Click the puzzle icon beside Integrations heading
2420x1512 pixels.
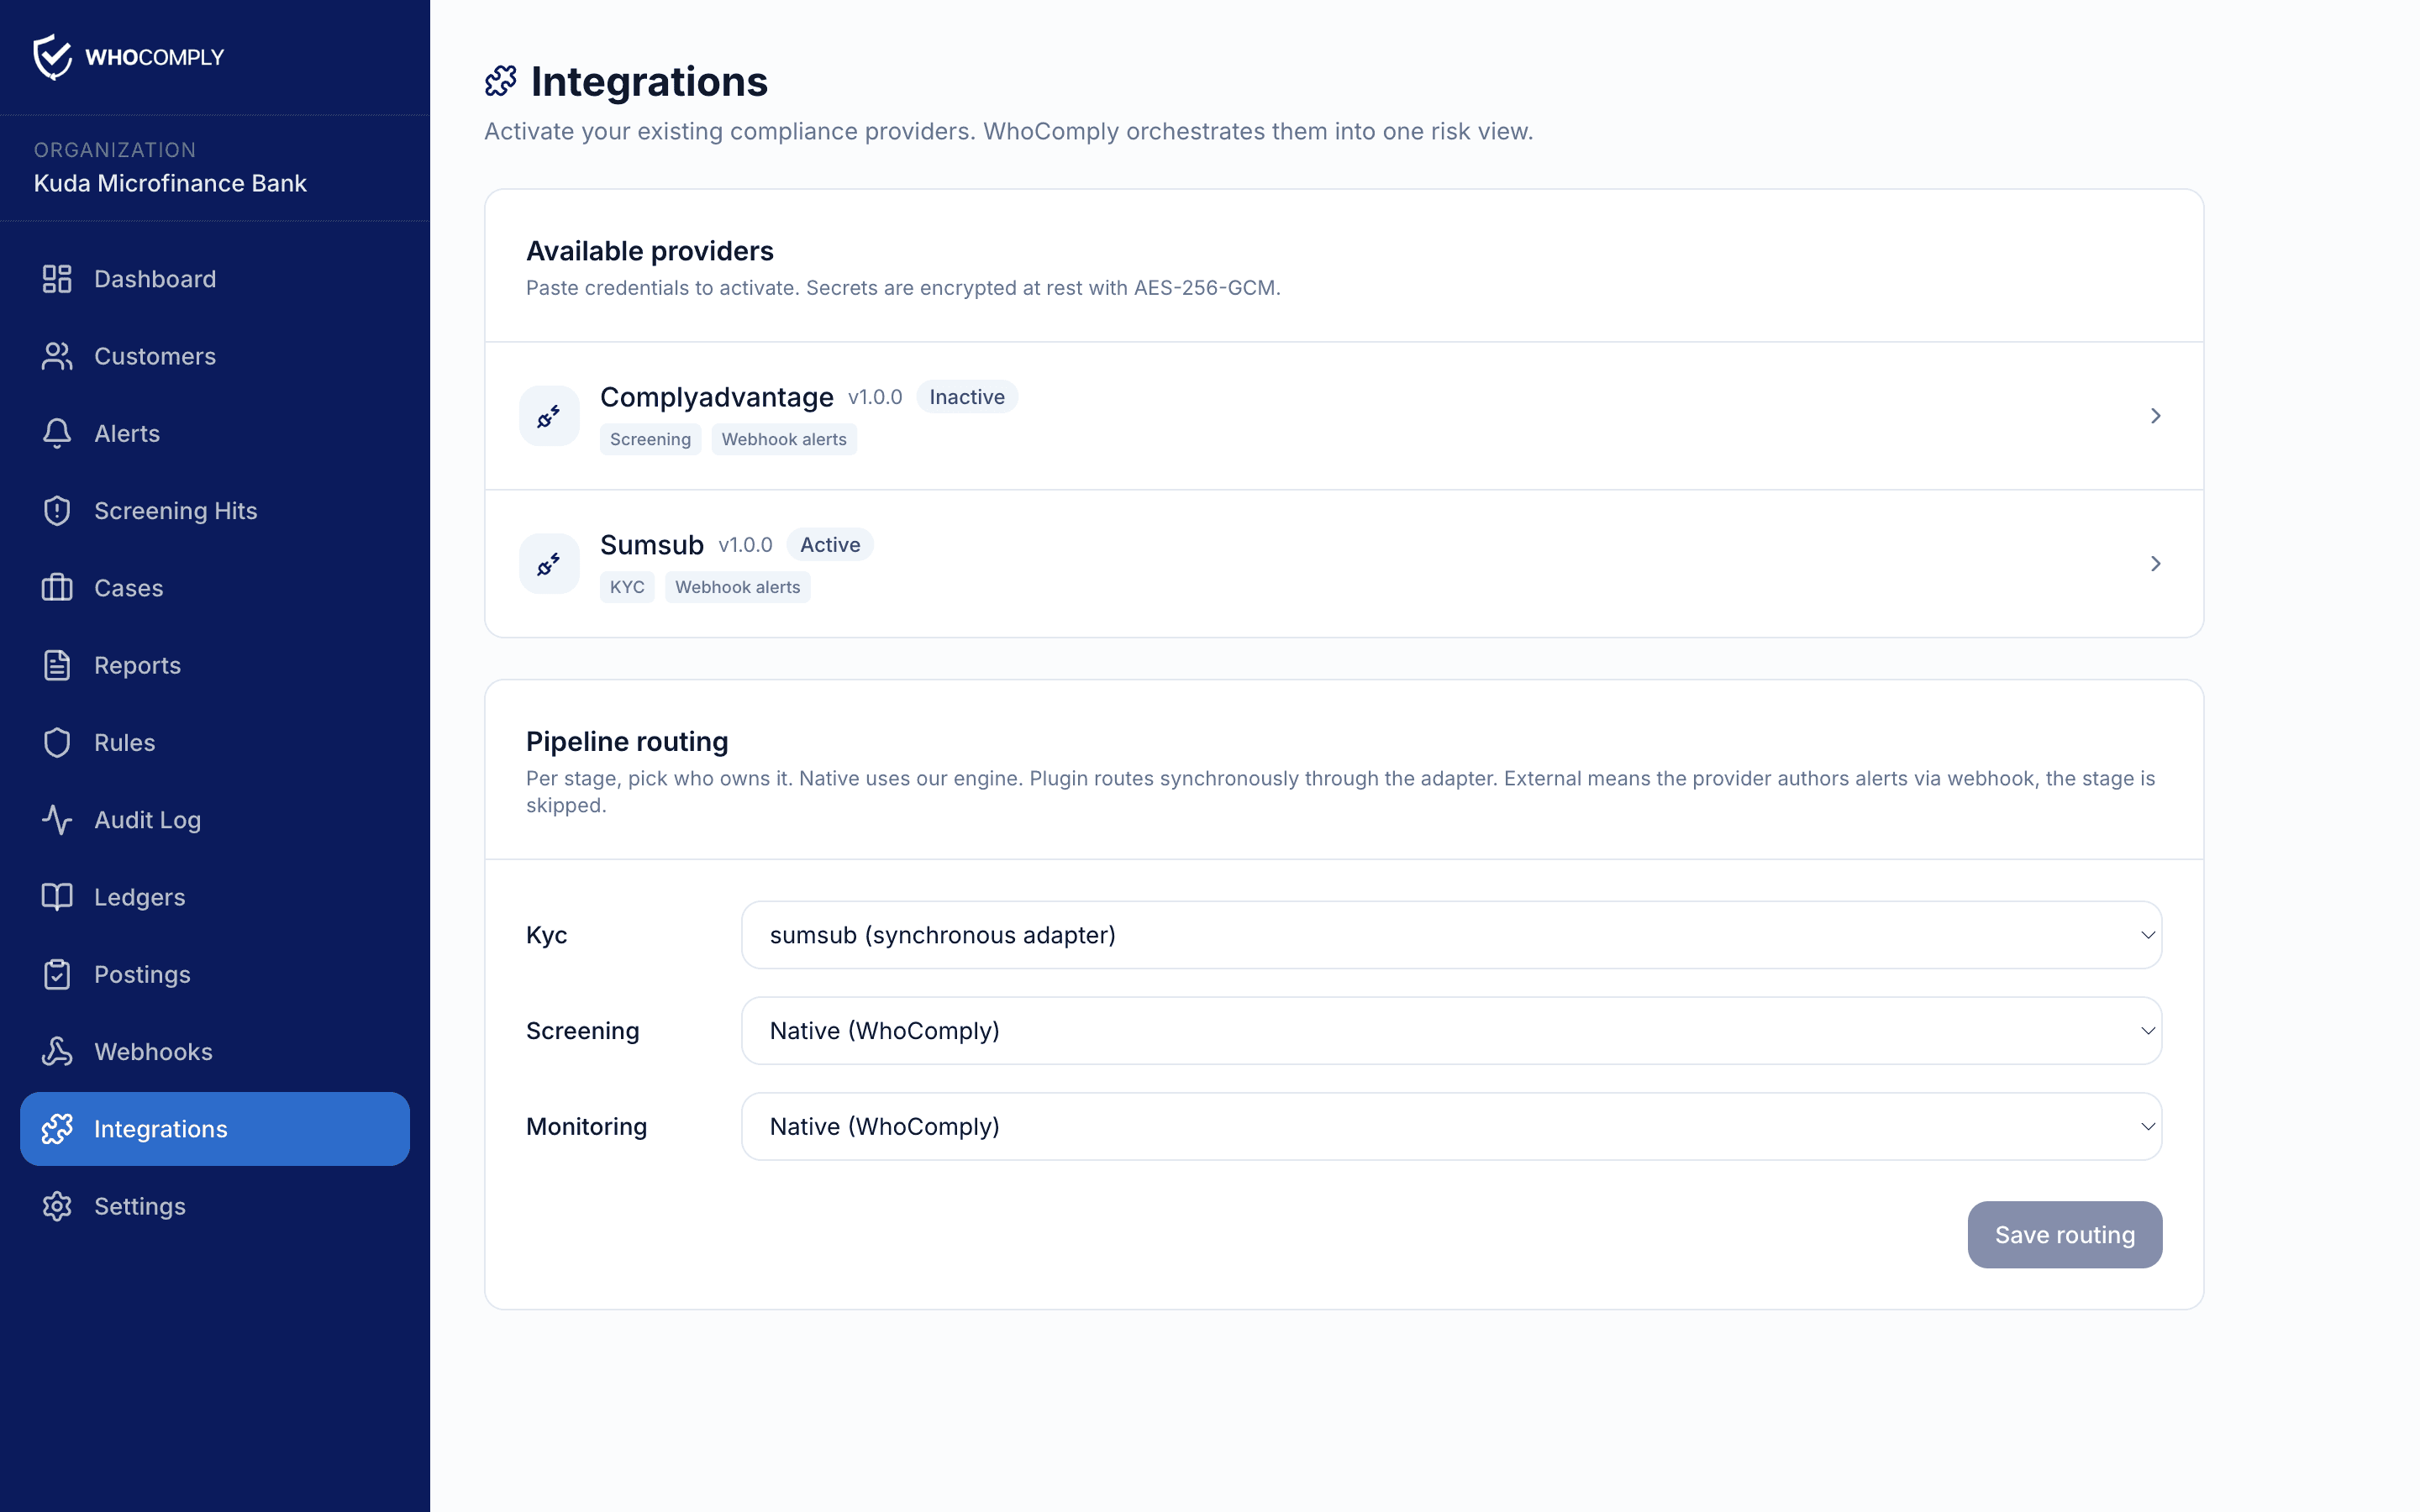[x=501, y=81]
